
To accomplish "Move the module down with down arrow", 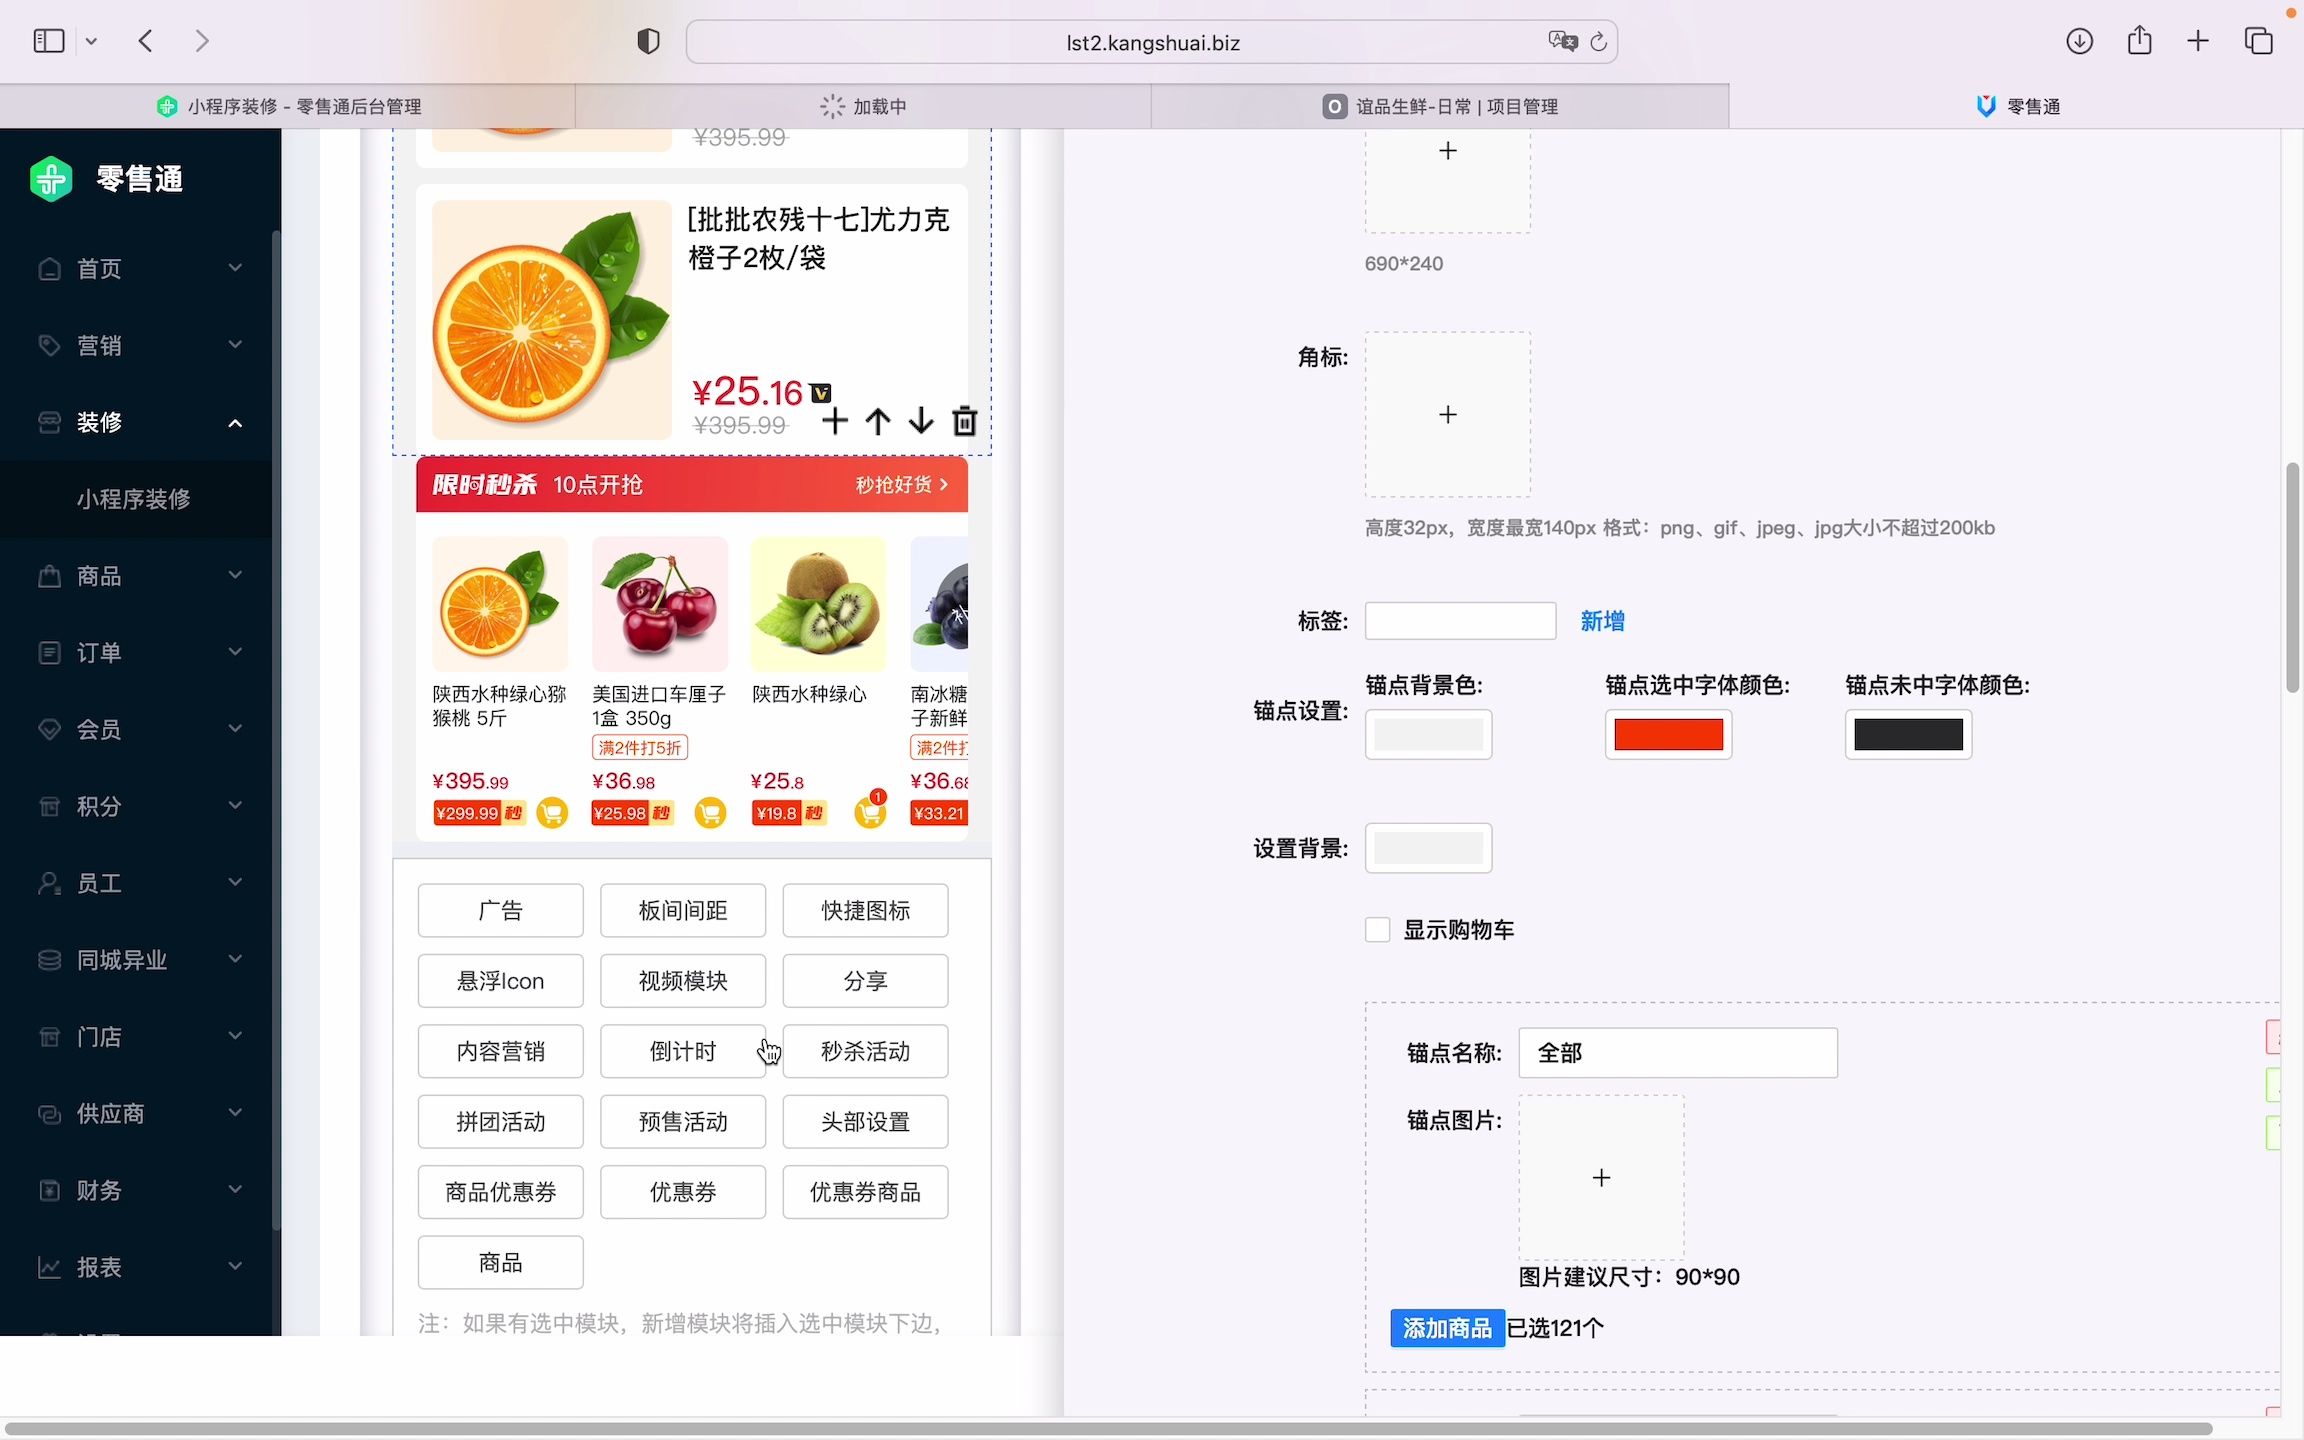I will (921, 421).
